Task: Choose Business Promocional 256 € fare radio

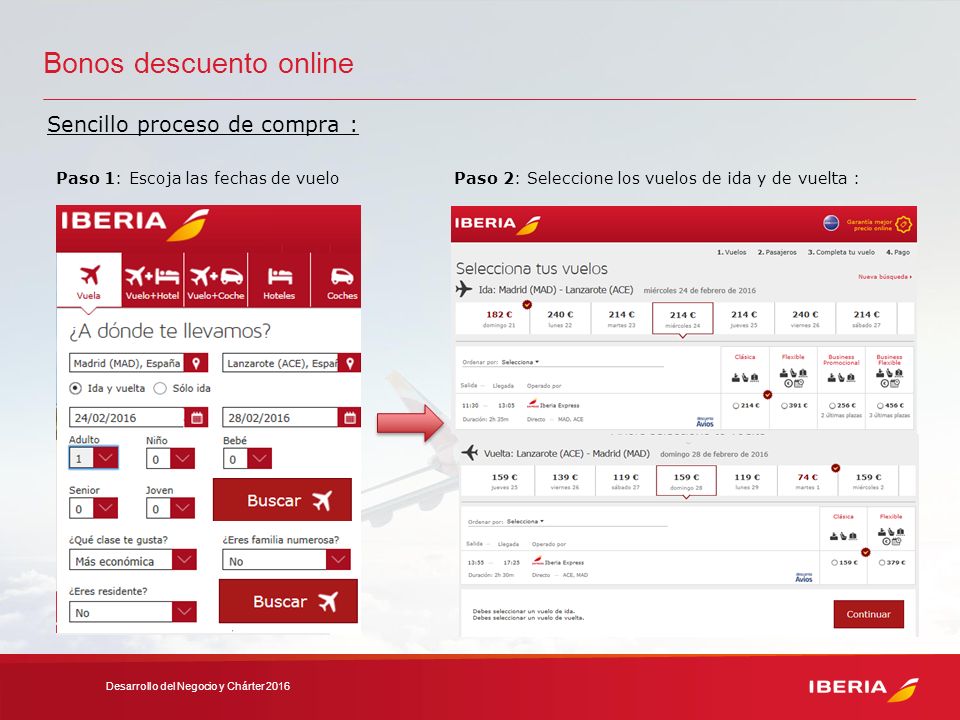Action: pyautogui.click(x=833, y=406)
